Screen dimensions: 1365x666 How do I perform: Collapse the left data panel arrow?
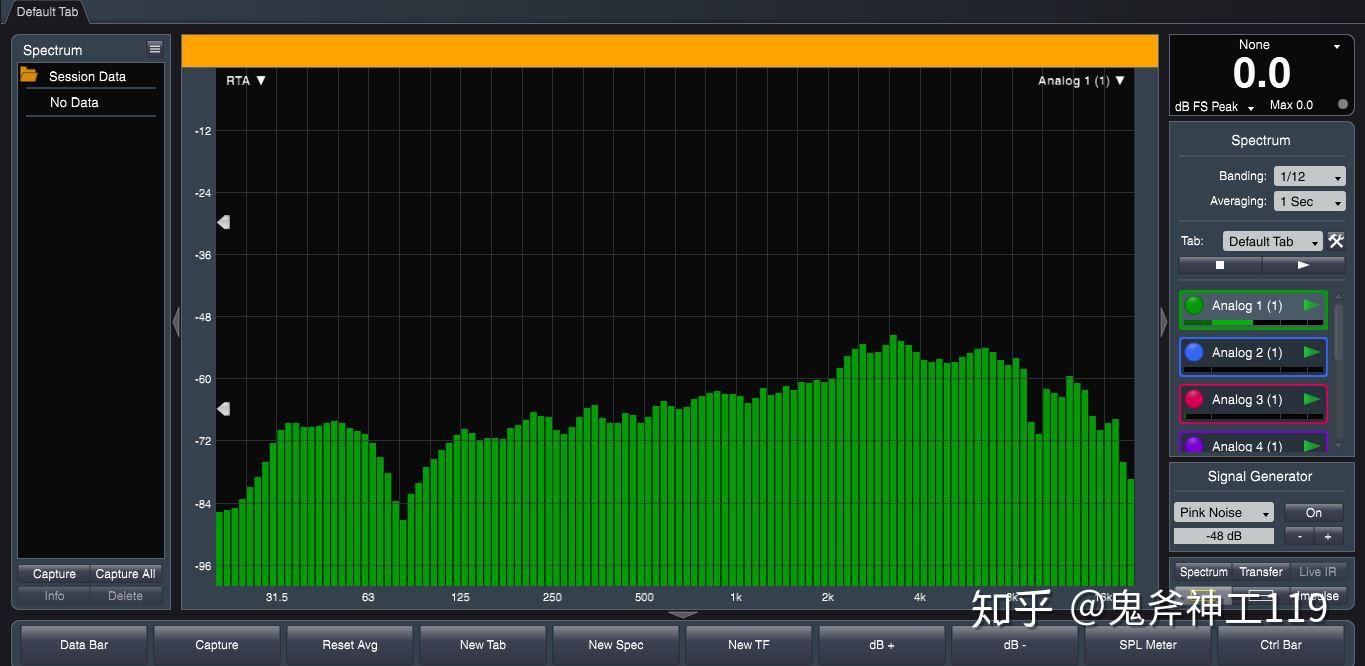coord(176,322)
